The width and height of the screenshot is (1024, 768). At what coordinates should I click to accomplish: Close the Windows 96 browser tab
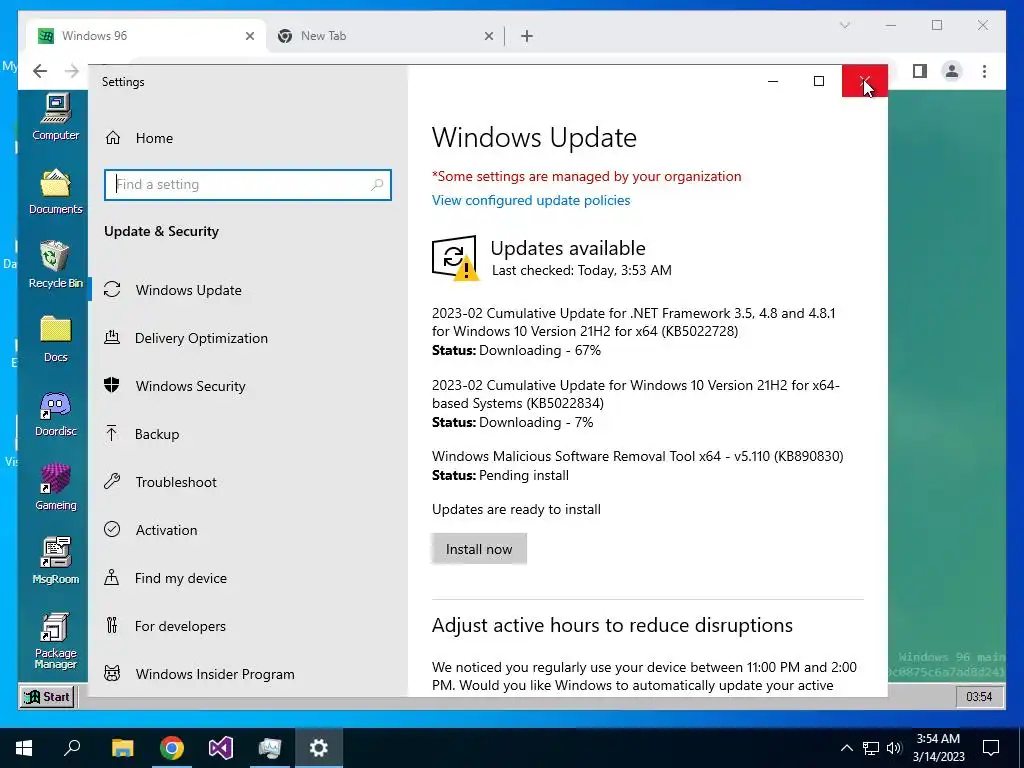coord(249,37)
